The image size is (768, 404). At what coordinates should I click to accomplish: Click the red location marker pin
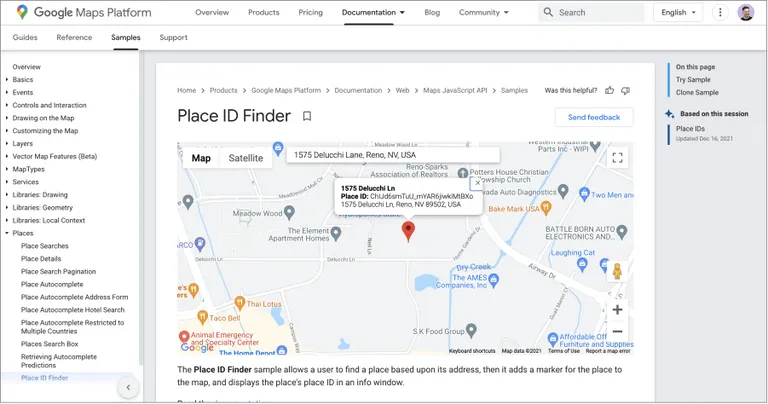click(408, 231)
